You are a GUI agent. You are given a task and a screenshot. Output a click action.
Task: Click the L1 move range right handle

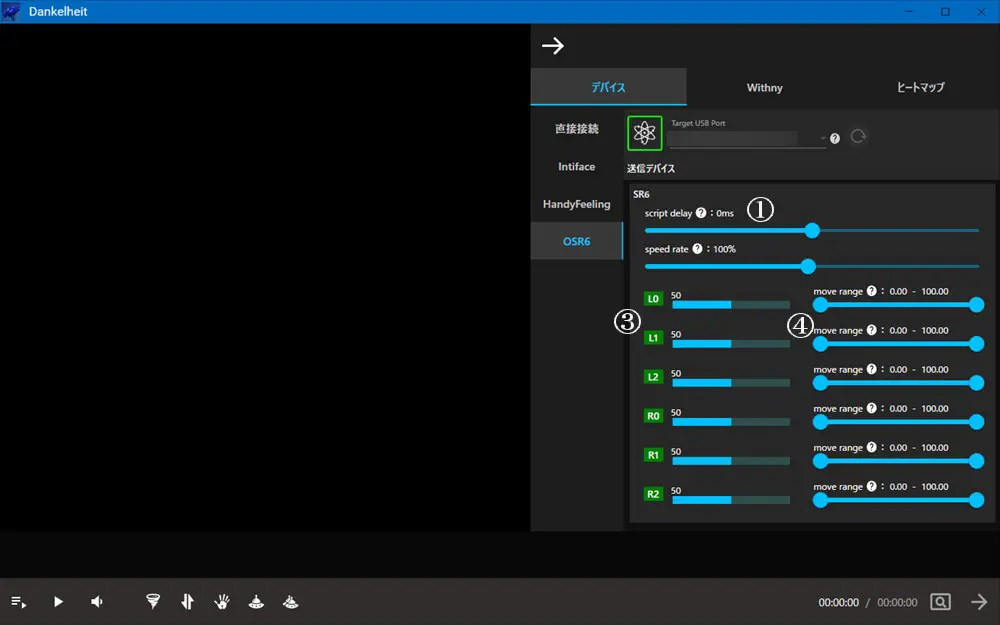point(976,344)
